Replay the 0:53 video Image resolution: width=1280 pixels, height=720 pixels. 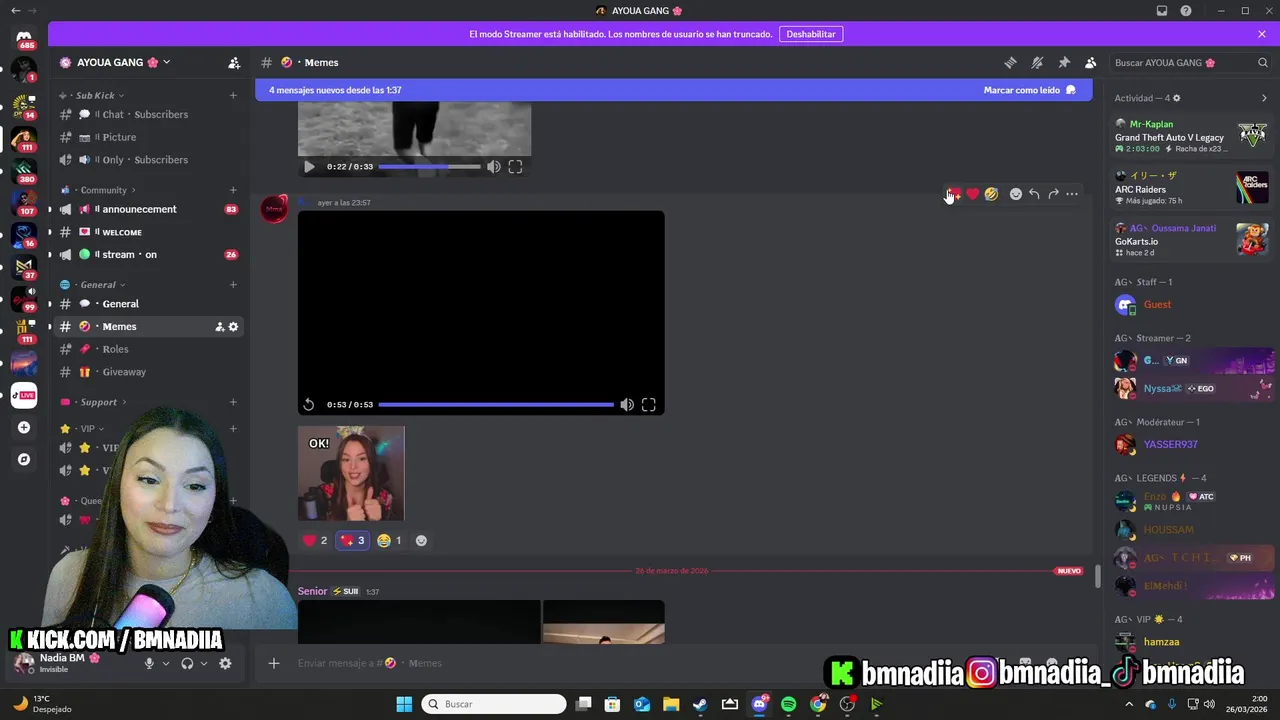(309, 404)
